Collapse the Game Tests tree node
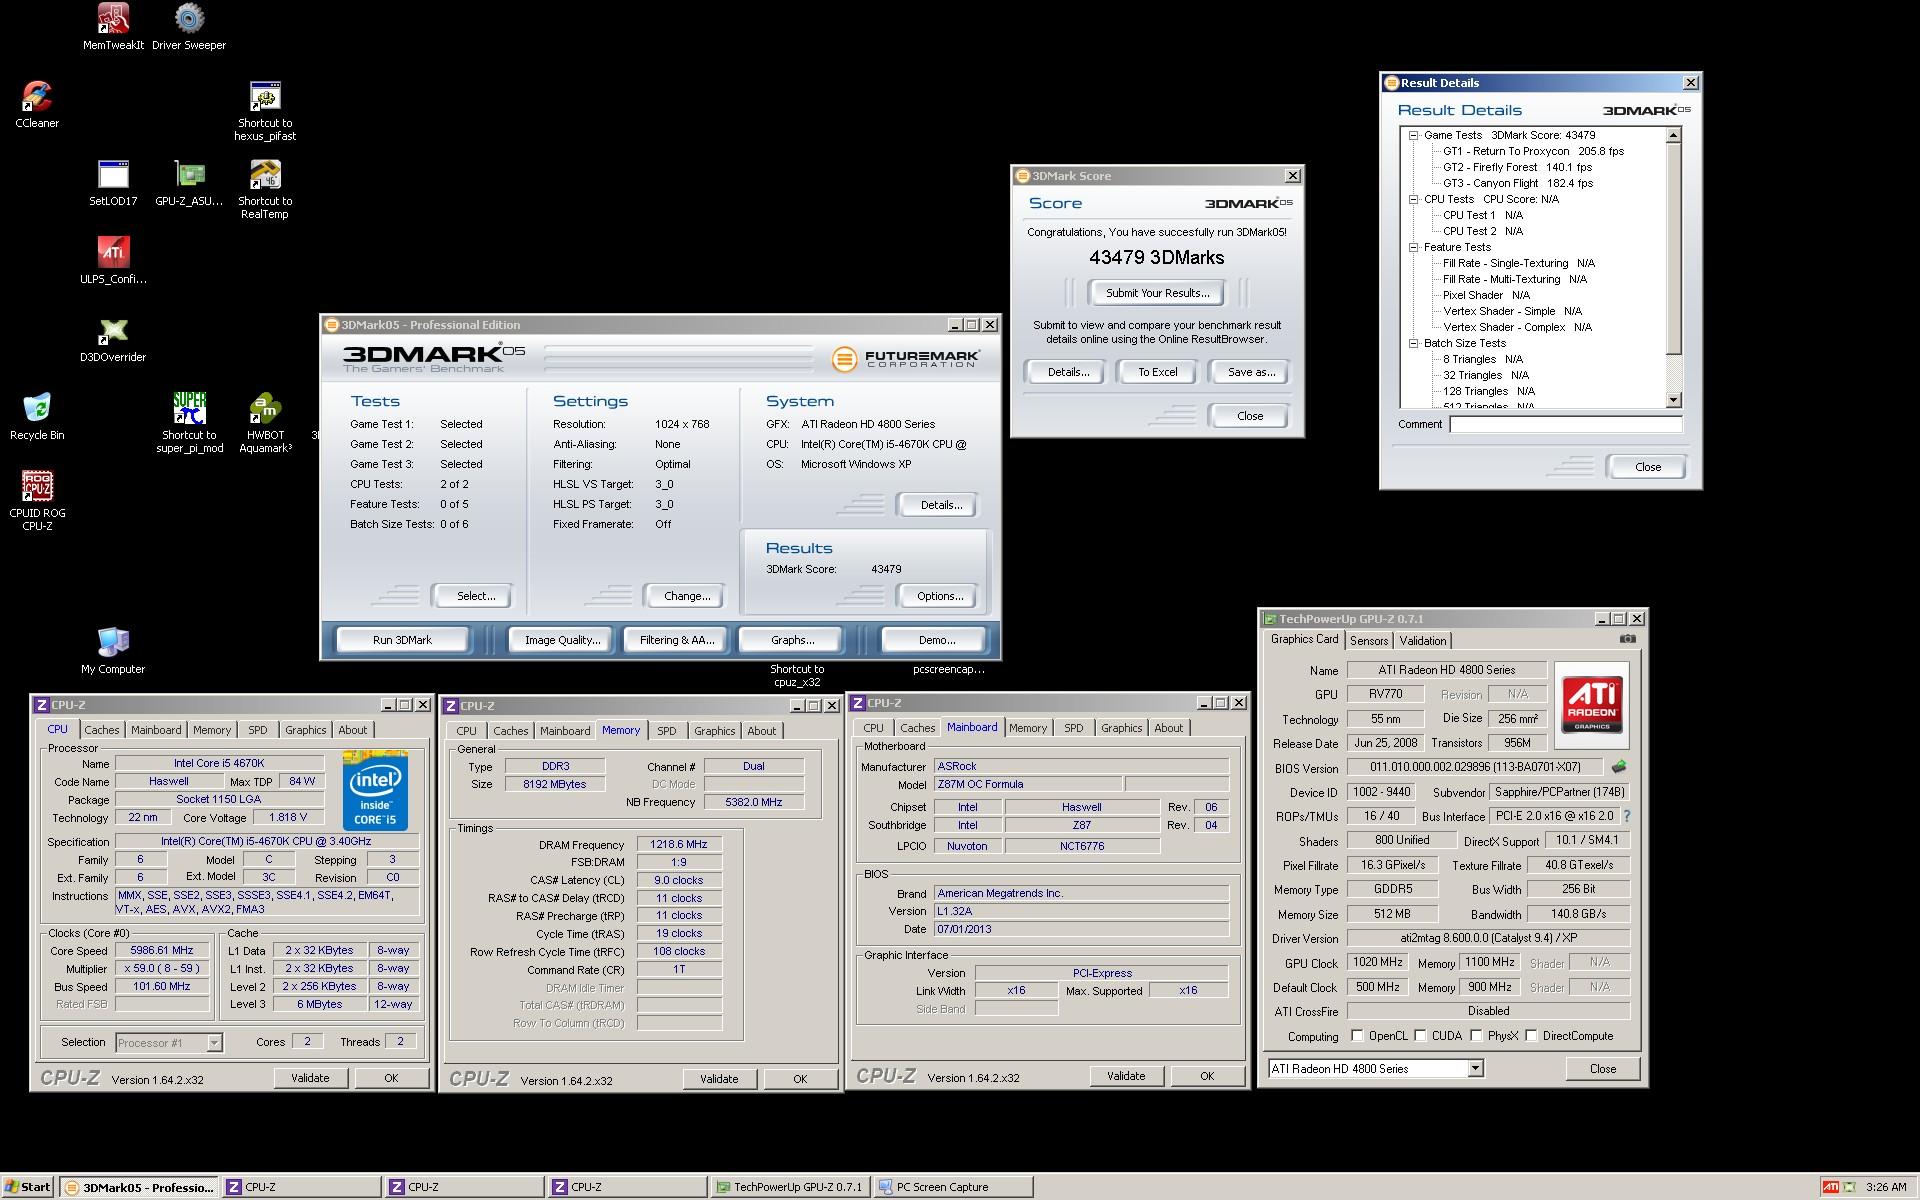 point(1414,135)
